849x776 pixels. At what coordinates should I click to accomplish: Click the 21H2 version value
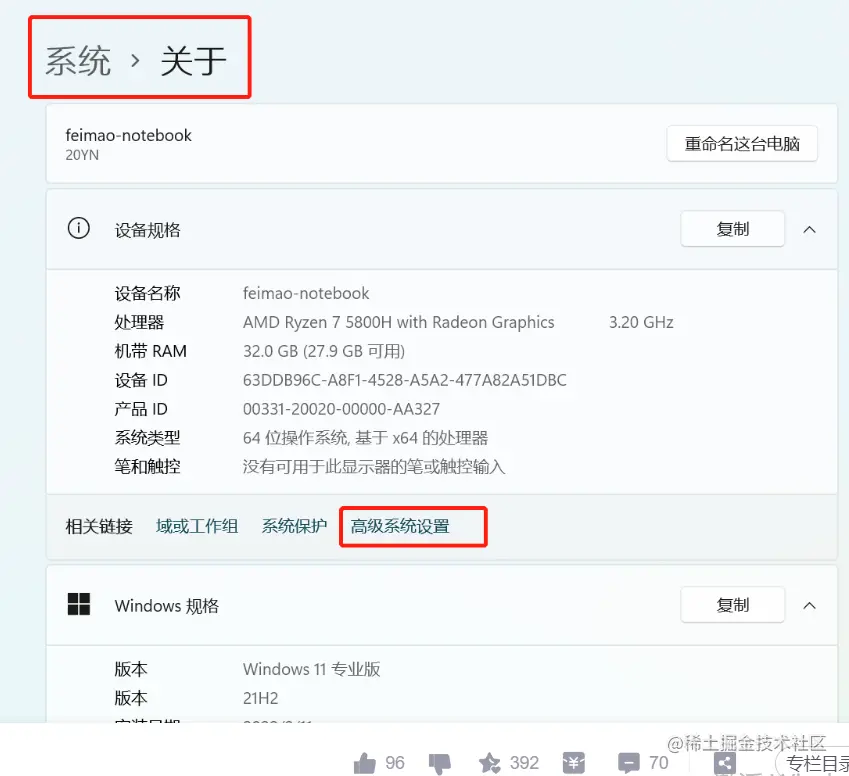(x=260, y=699)
